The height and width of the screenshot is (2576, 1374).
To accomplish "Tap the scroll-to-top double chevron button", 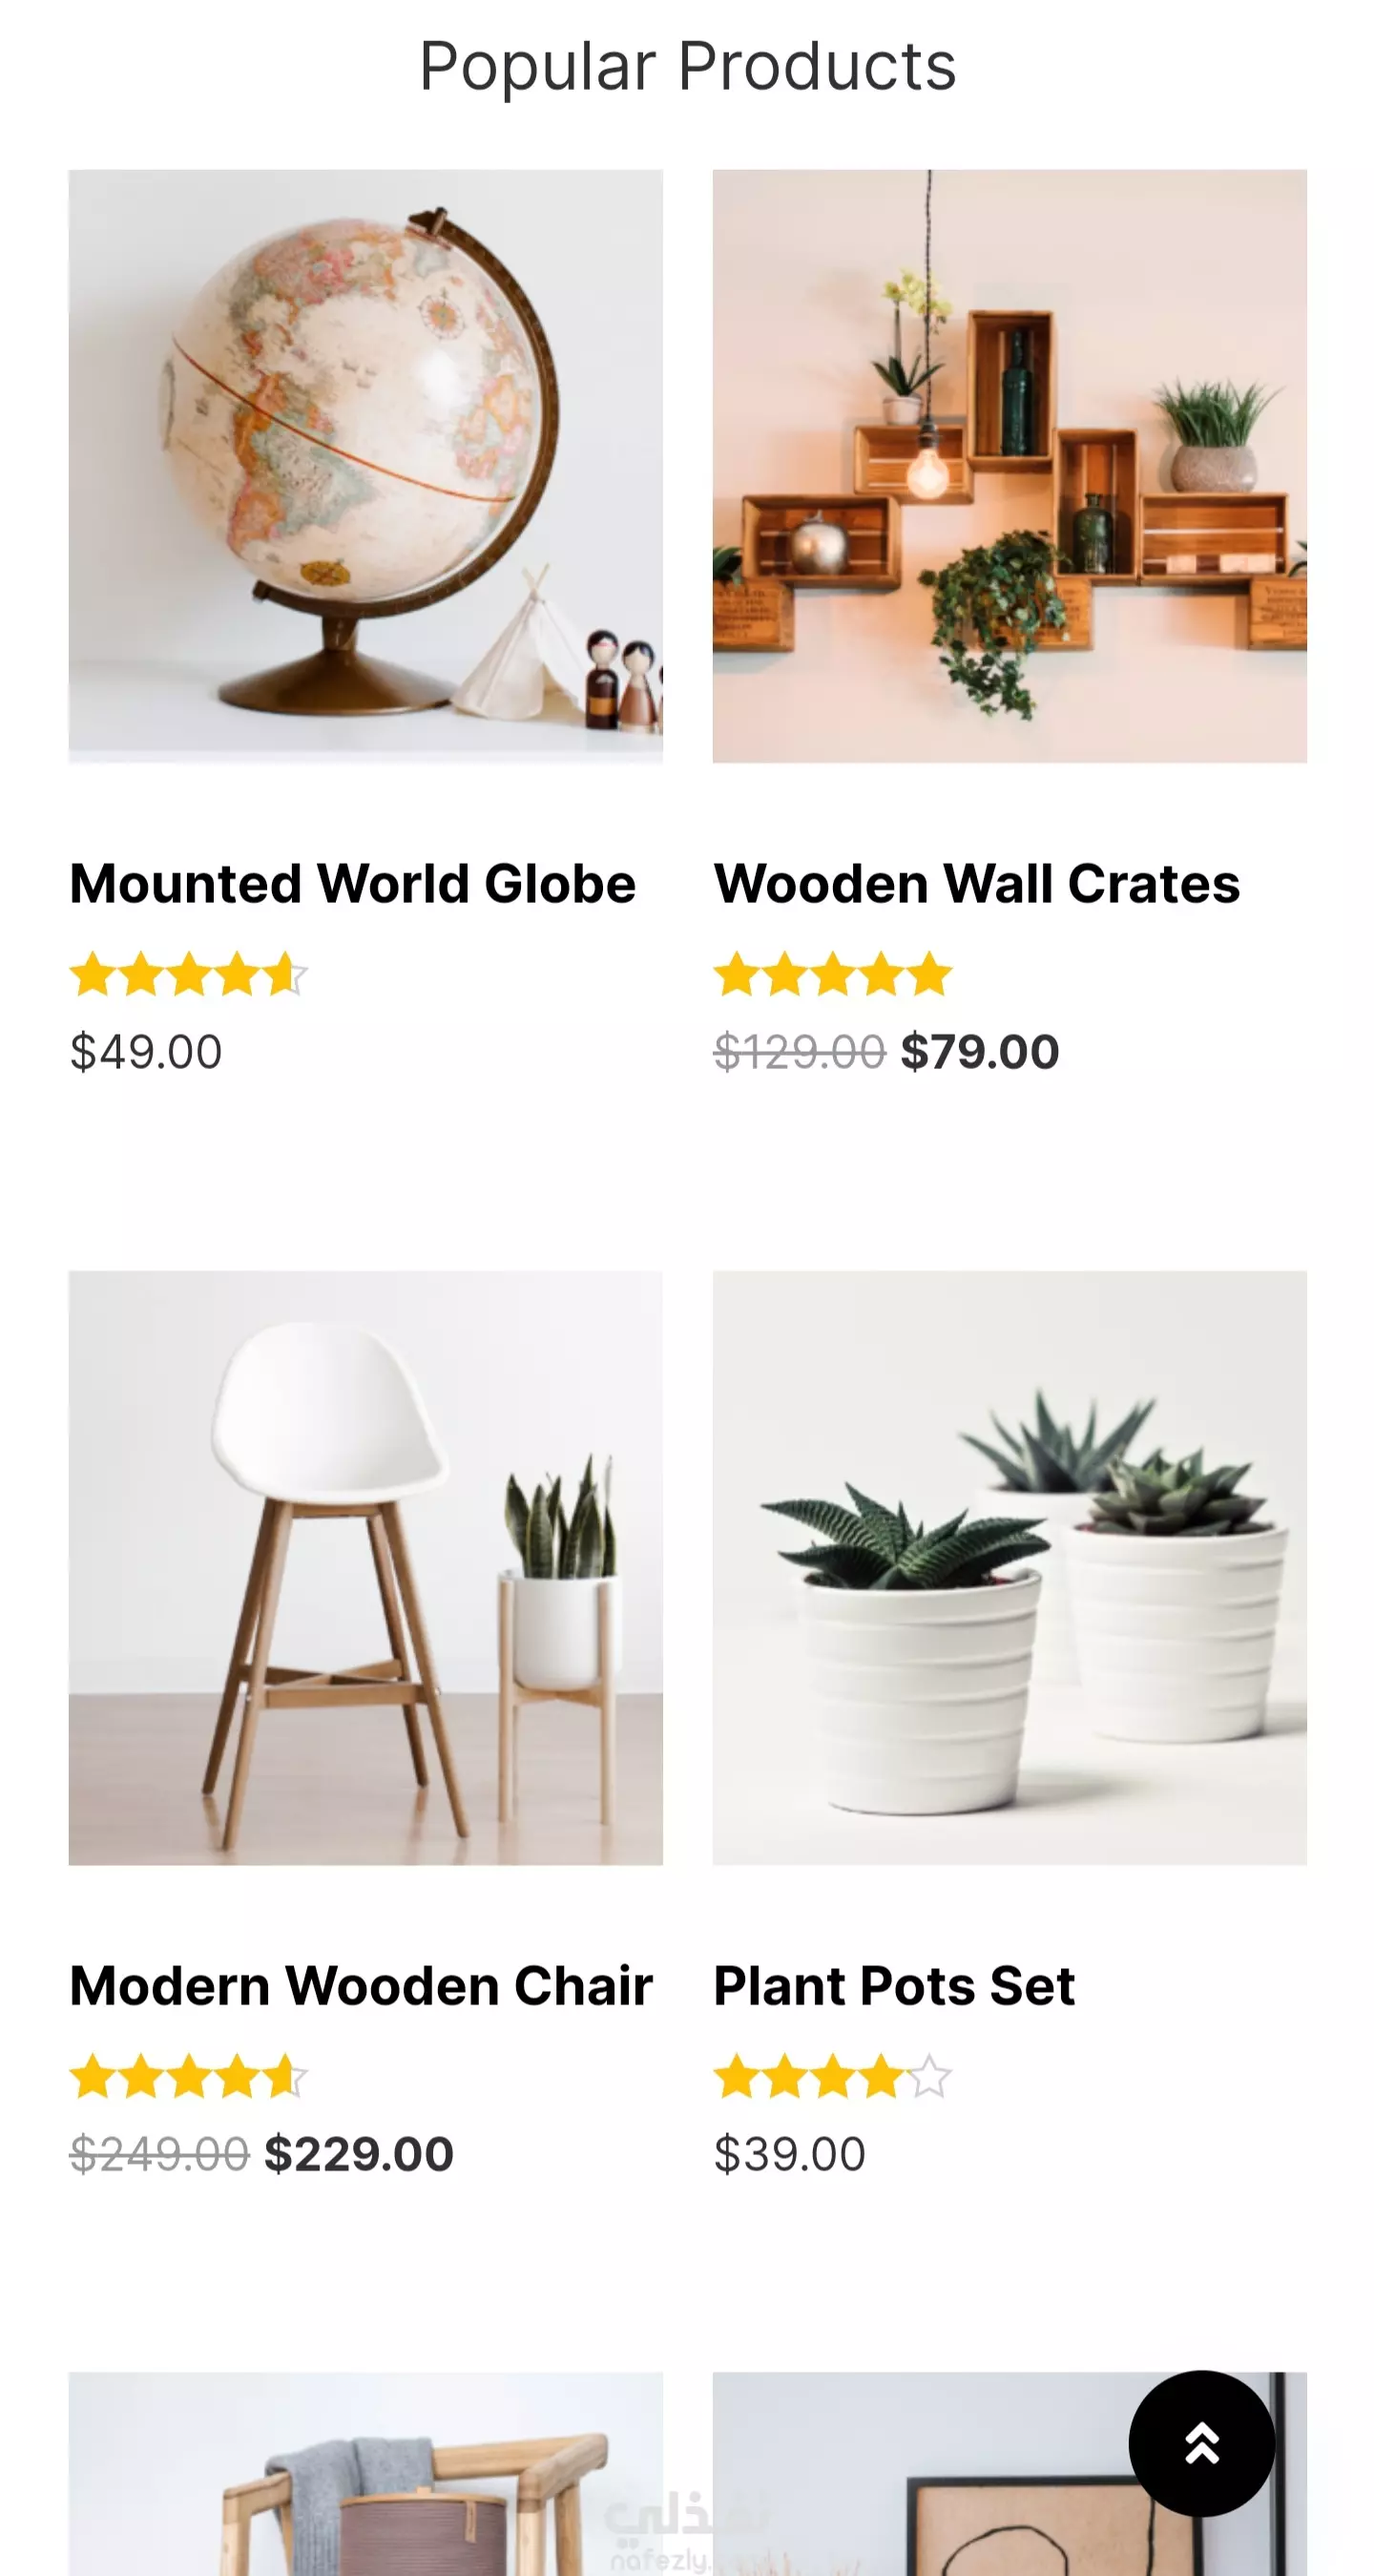I will click(1201, 2443).
